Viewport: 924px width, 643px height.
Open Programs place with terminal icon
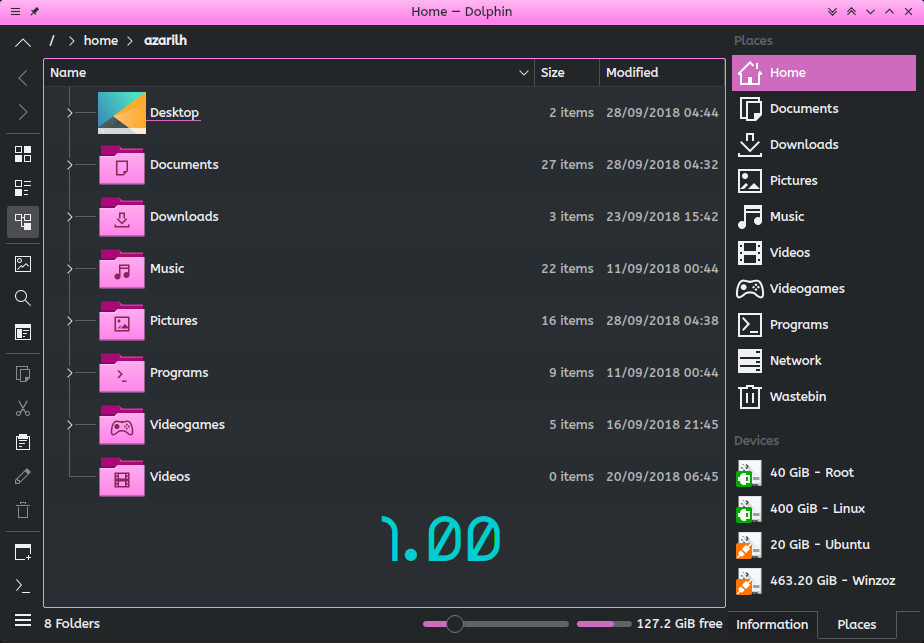tap(824, 324)
